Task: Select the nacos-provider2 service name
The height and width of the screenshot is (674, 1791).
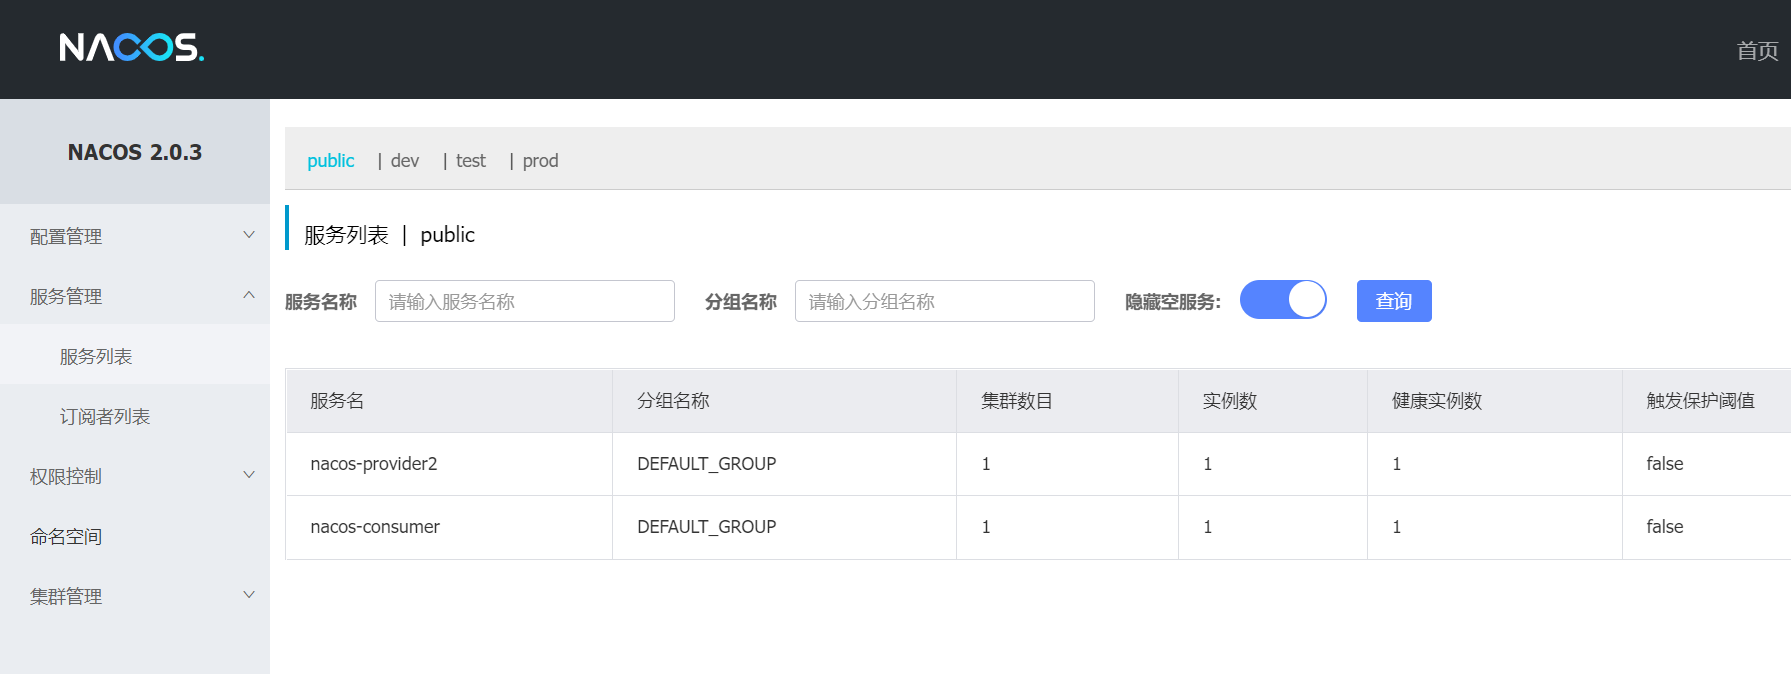Action: [374, 464]
